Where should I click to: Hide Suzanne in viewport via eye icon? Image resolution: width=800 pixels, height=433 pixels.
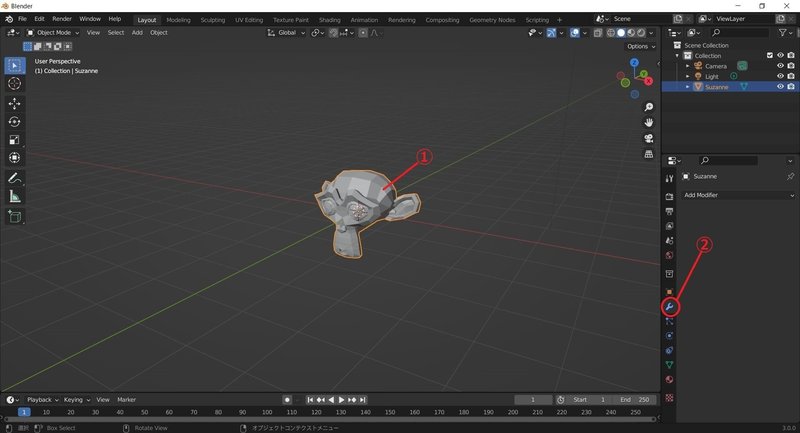(780, 87)
